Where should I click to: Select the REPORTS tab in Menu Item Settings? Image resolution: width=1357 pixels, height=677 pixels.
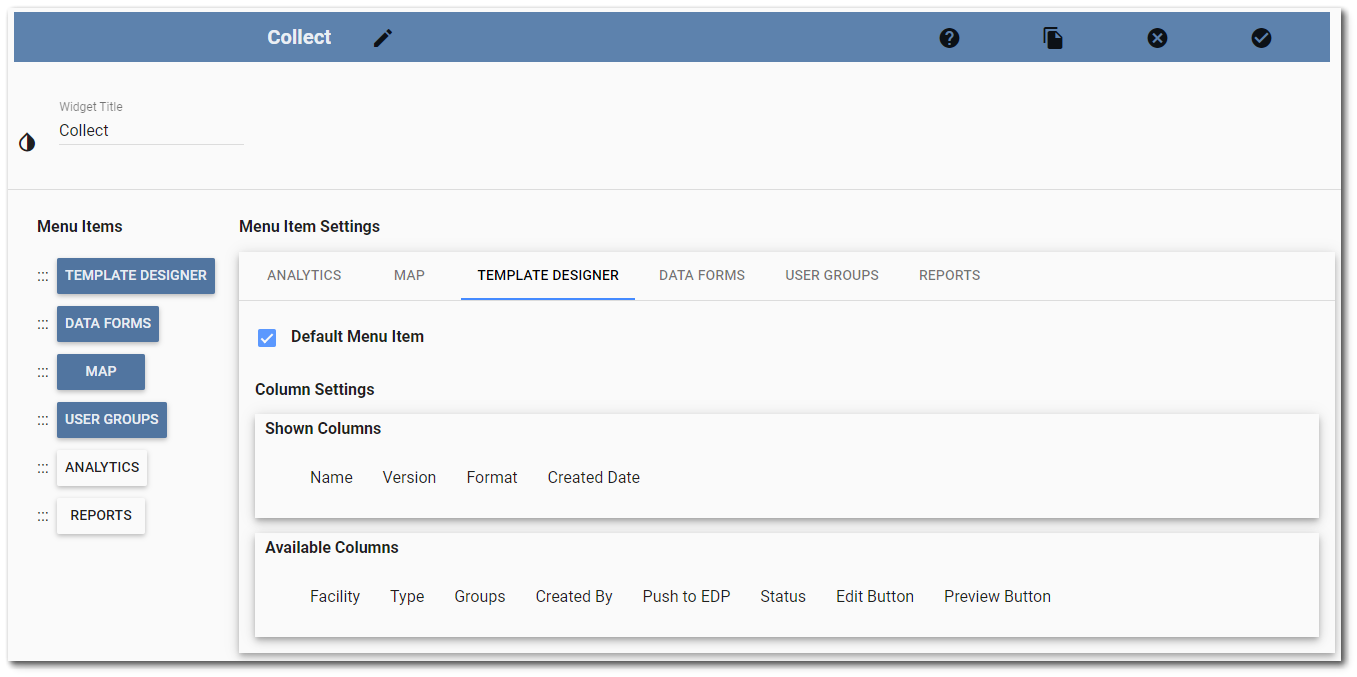(x=948, y=275)
